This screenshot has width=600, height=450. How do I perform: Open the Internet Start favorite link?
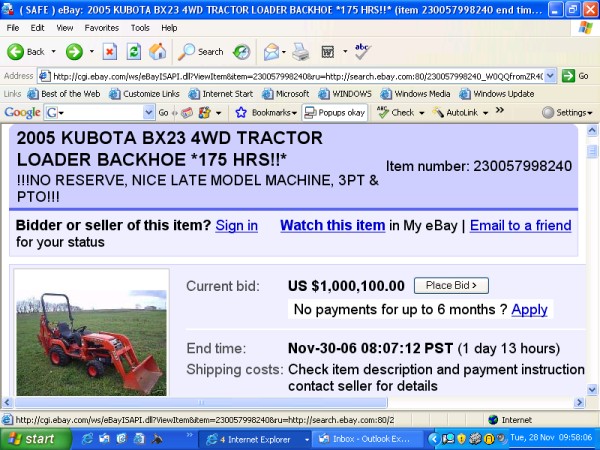[221, 94]
